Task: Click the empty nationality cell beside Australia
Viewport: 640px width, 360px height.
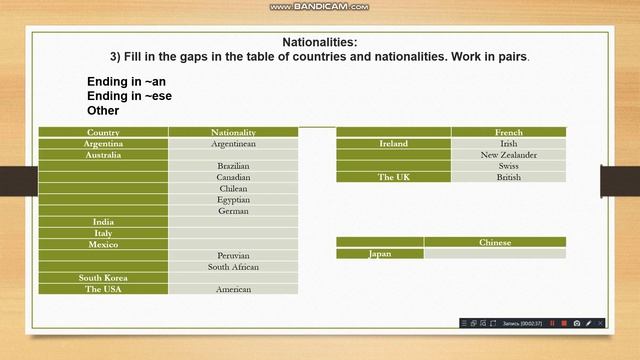Action: (x=233, y=155)
